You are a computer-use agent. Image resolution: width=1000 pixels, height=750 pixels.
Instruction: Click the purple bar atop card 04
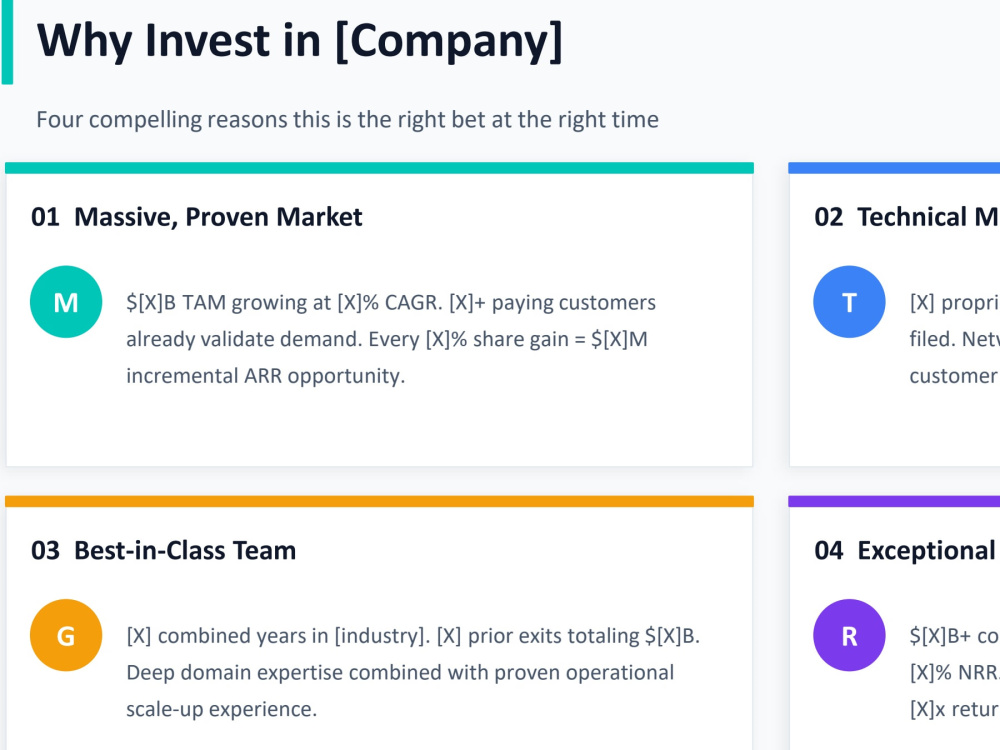pyautogui.click(x=894, y=502)
